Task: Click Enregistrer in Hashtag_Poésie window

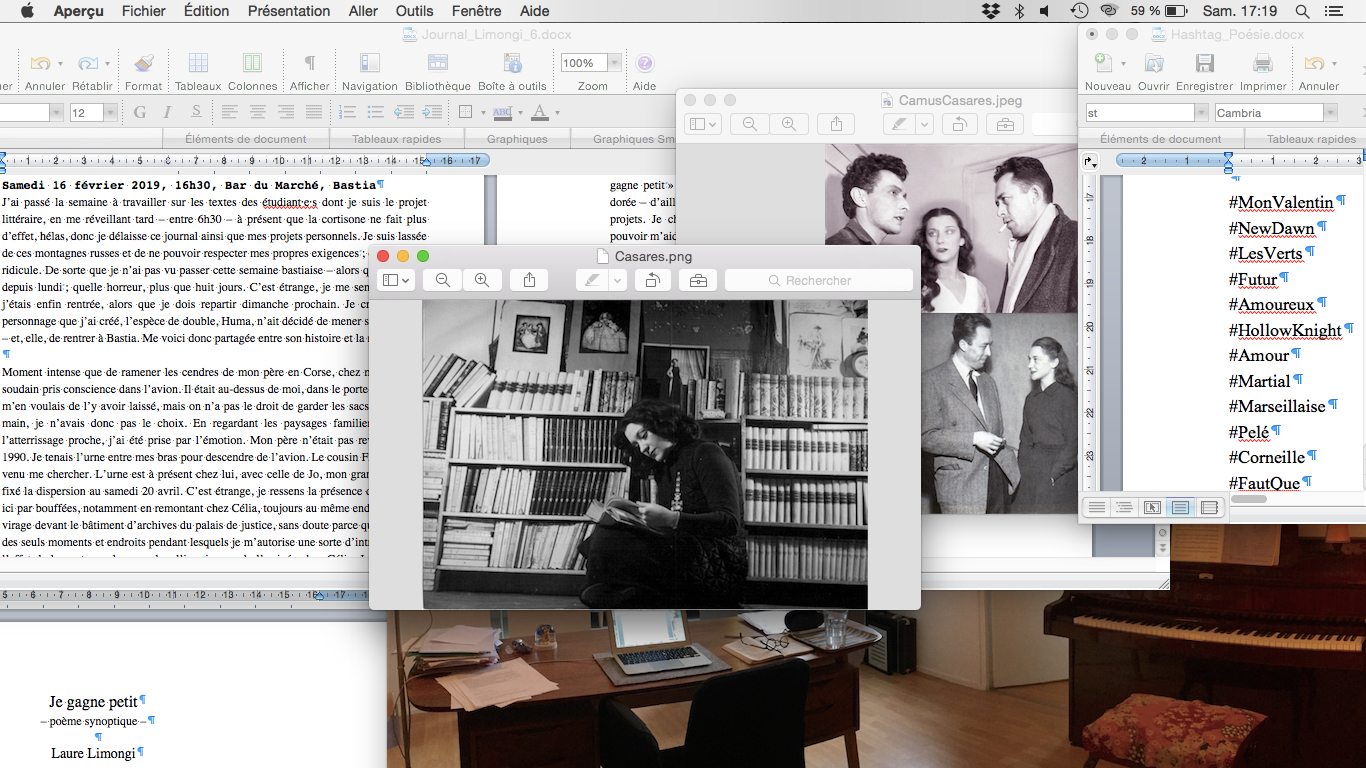Action: (1204, 64)
